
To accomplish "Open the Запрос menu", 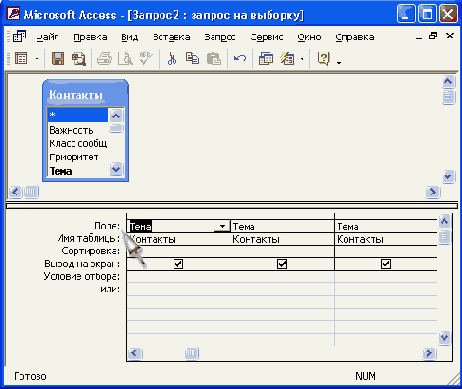I will pos(220,37).
